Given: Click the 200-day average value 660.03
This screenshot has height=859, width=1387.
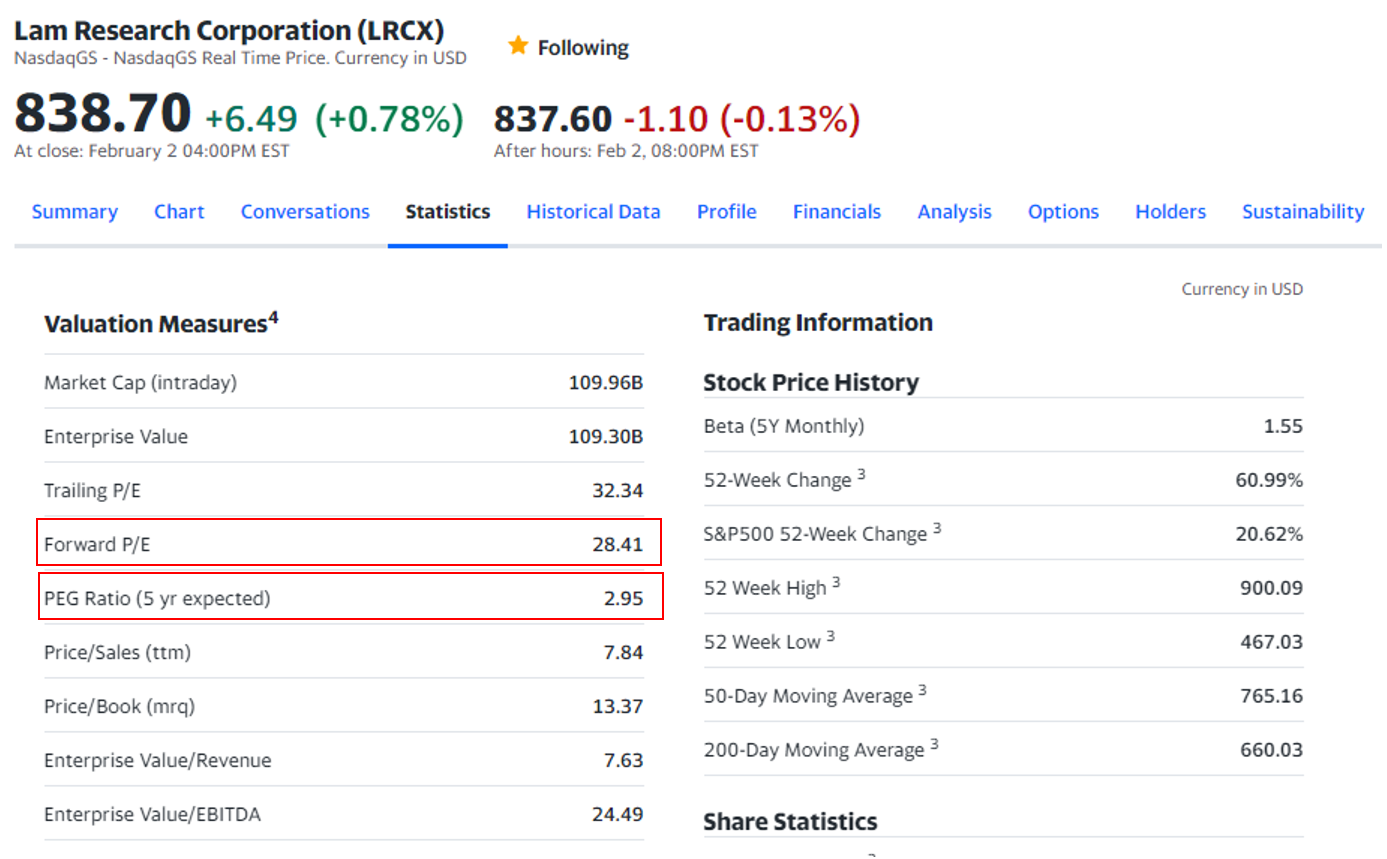Looking at the screenshot, I should (x=1272, y=750).
